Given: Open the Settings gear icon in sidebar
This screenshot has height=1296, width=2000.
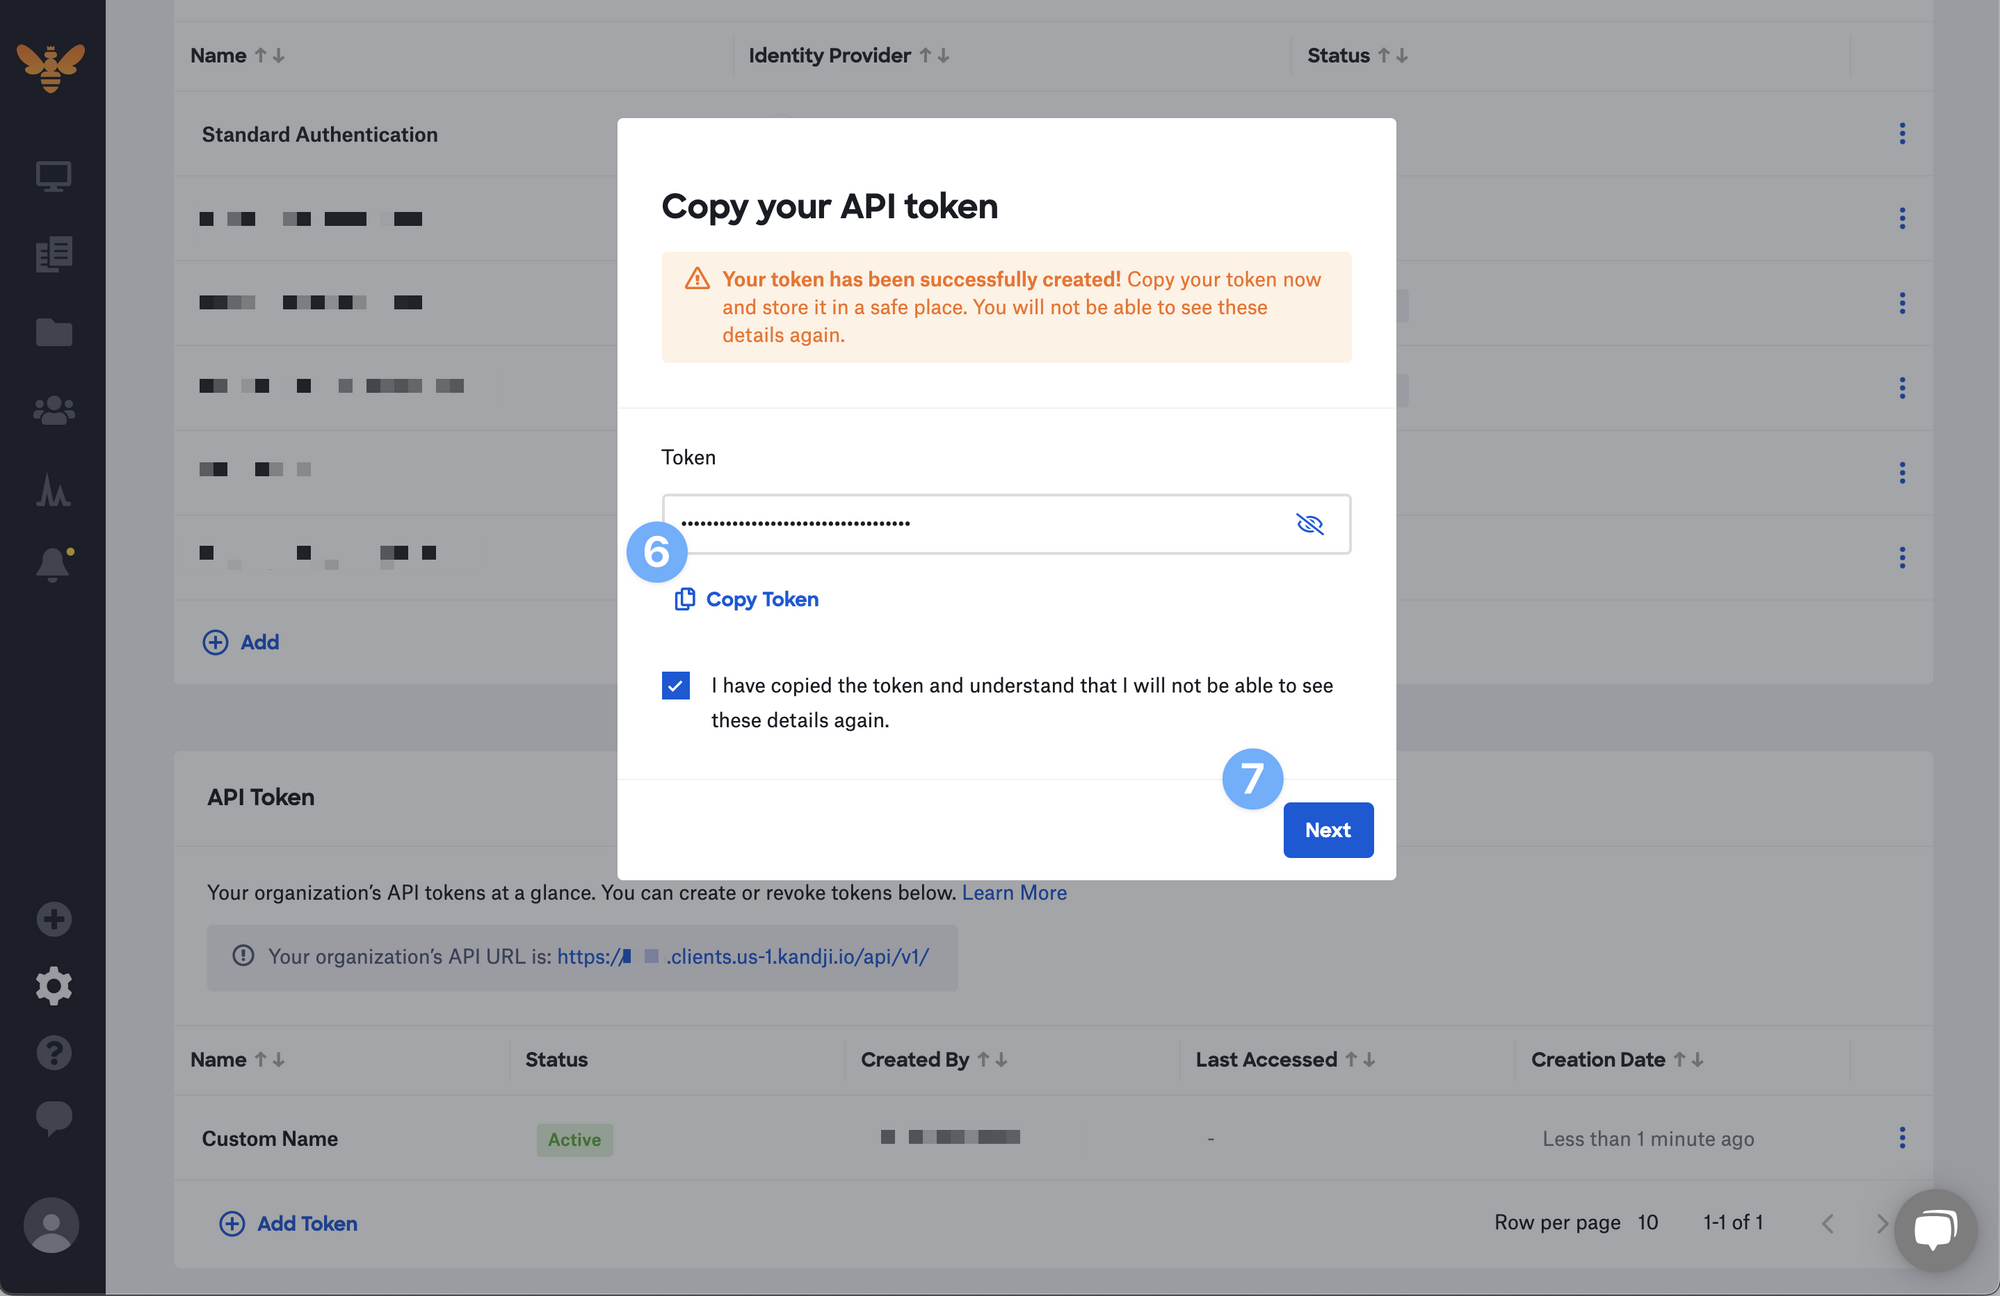Looking at the screenshot, I should tap(53, 986).
